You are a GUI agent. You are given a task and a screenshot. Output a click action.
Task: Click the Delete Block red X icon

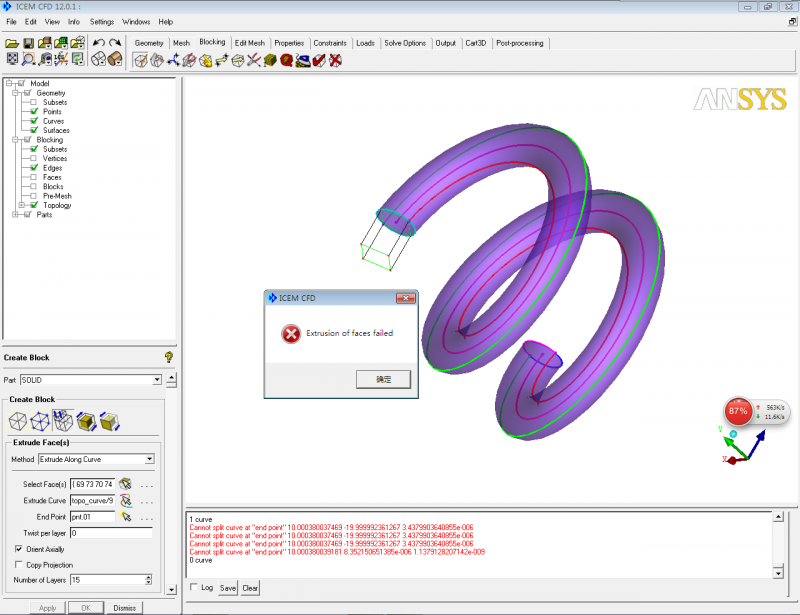point(335,61)
